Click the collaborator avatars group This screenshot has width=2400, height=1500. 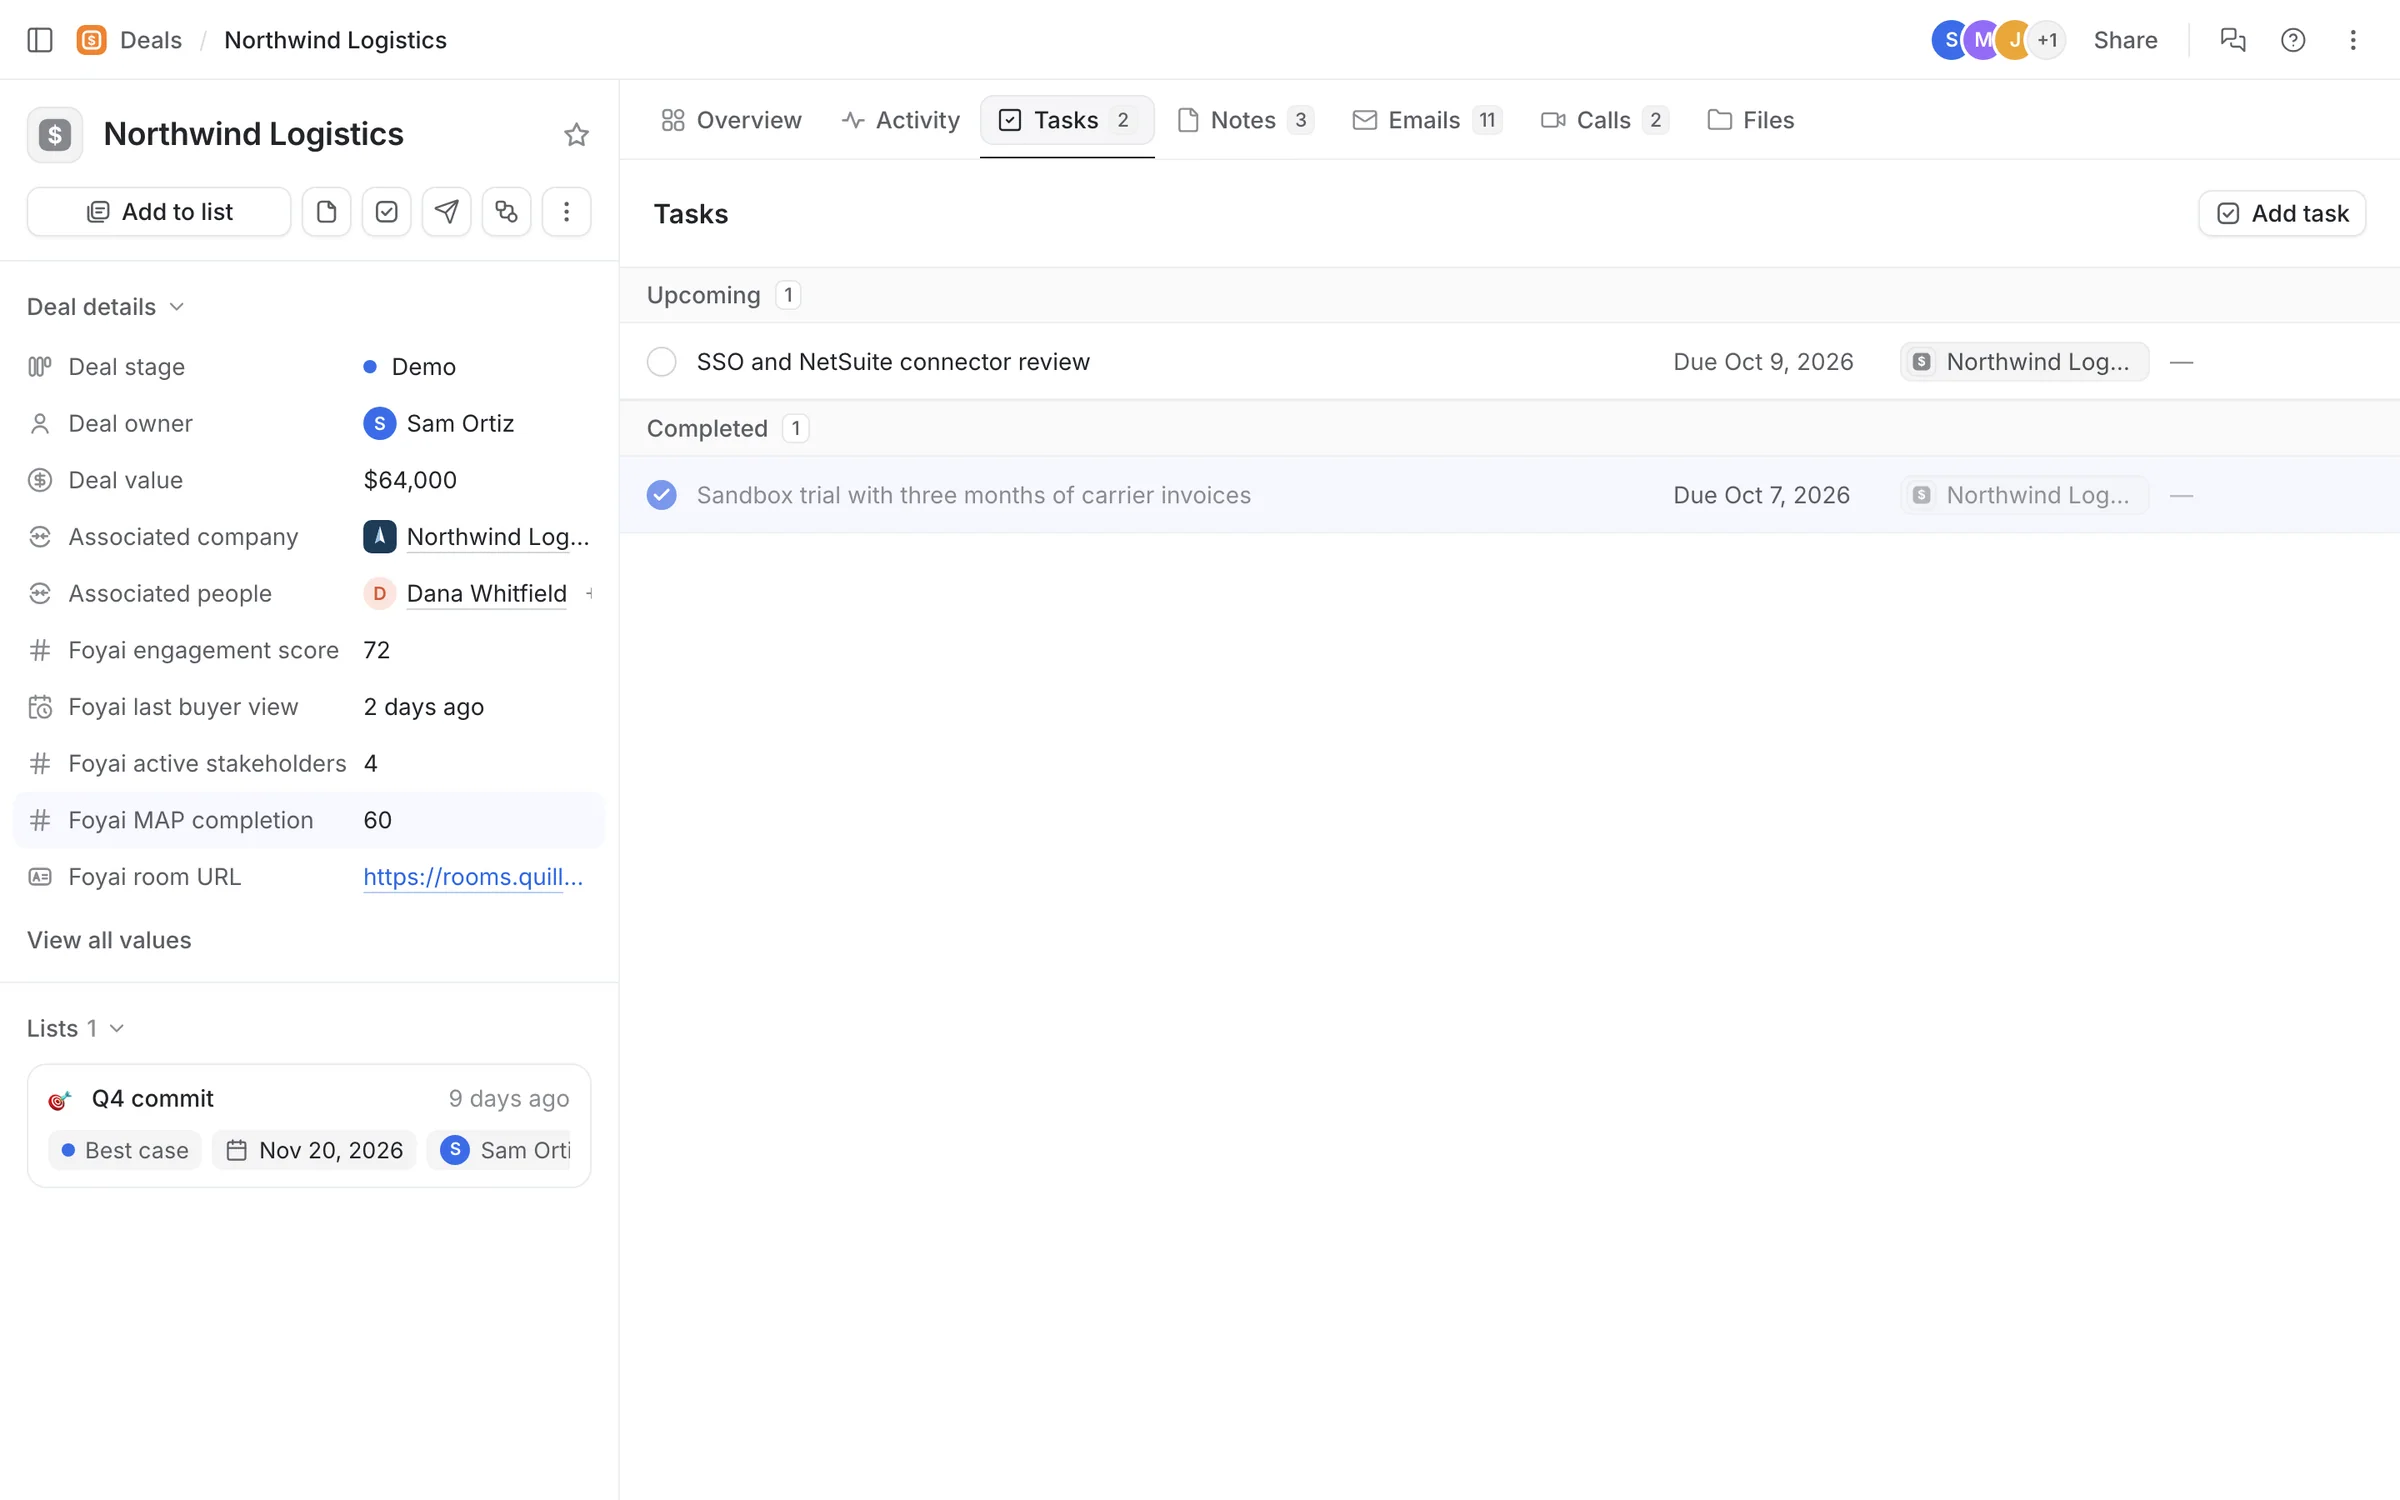1998,40
